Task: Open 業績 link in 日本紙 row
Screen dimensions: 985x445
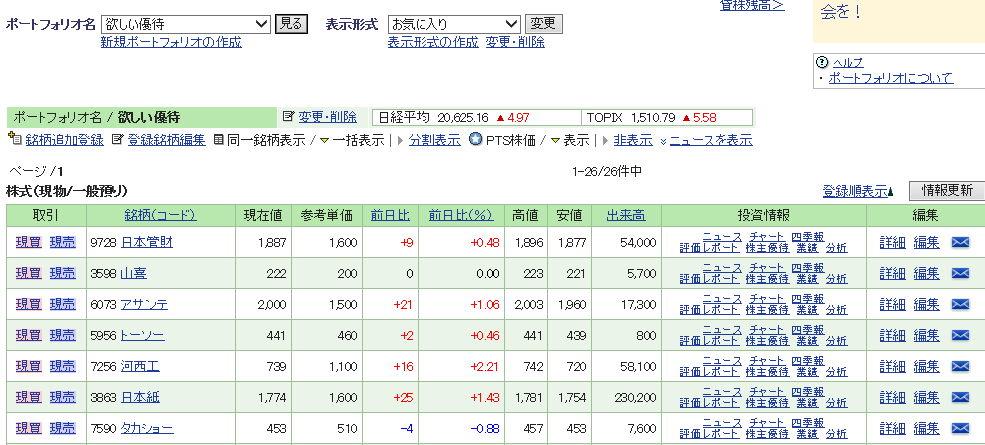Action: point(808,403)
